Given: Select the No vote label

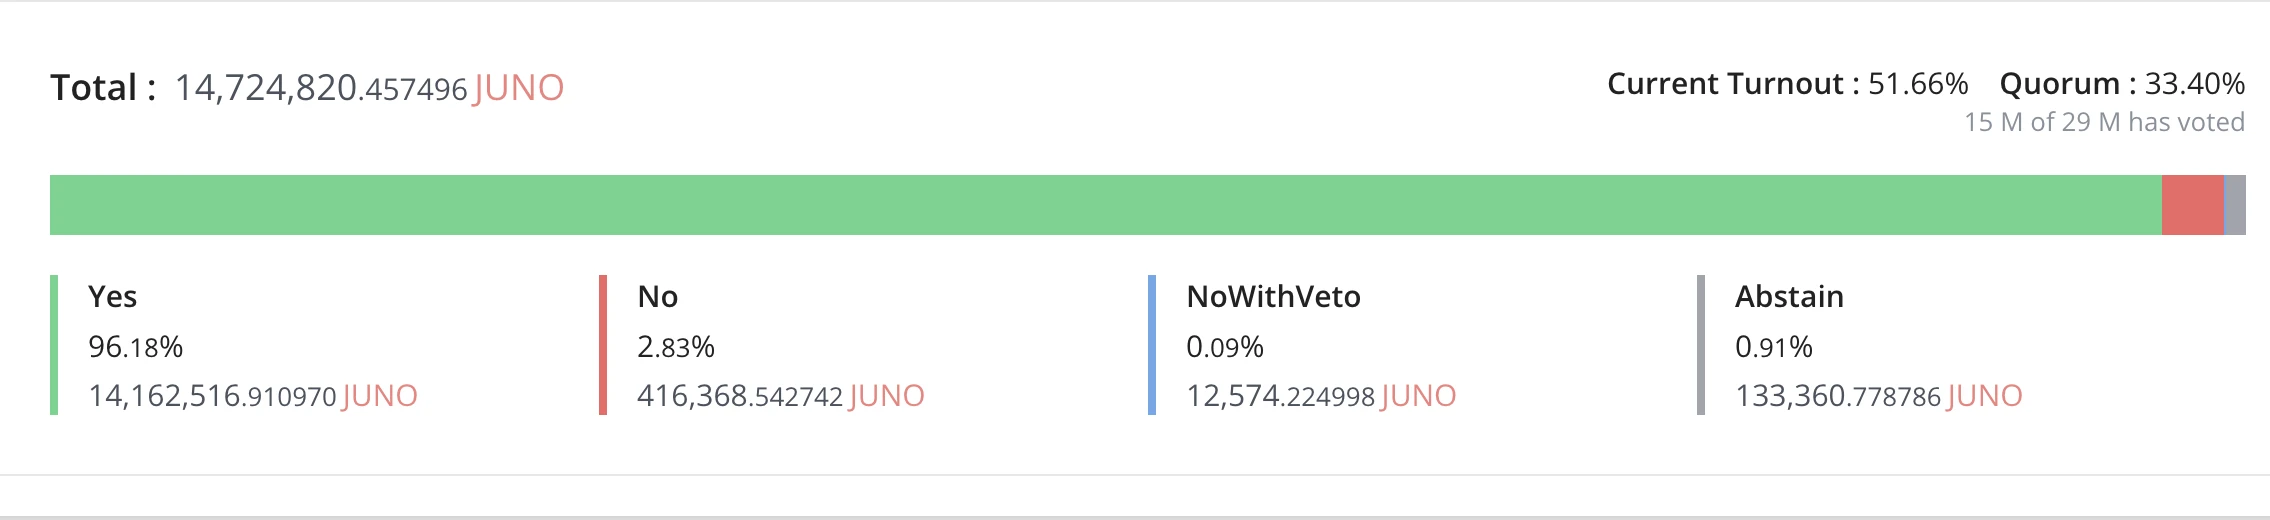Looking at the screenshot, I should coord(657,296).
